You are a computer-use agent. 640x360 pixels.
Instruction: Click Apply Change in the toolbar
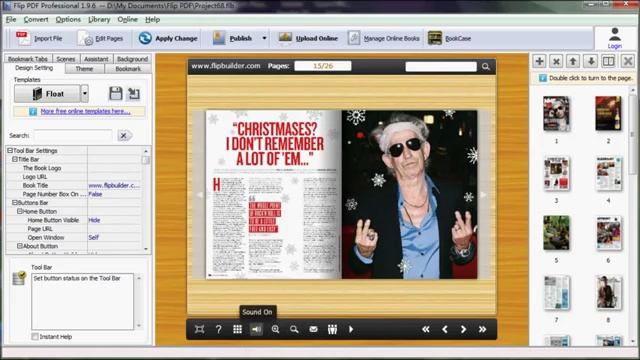[x=168, y=38]
